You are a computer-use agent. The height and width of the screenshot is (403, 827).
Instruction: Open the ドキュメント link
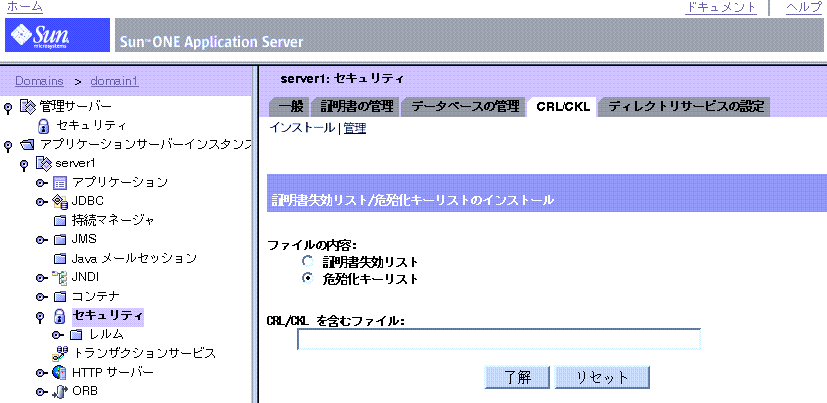pos(720,7)
